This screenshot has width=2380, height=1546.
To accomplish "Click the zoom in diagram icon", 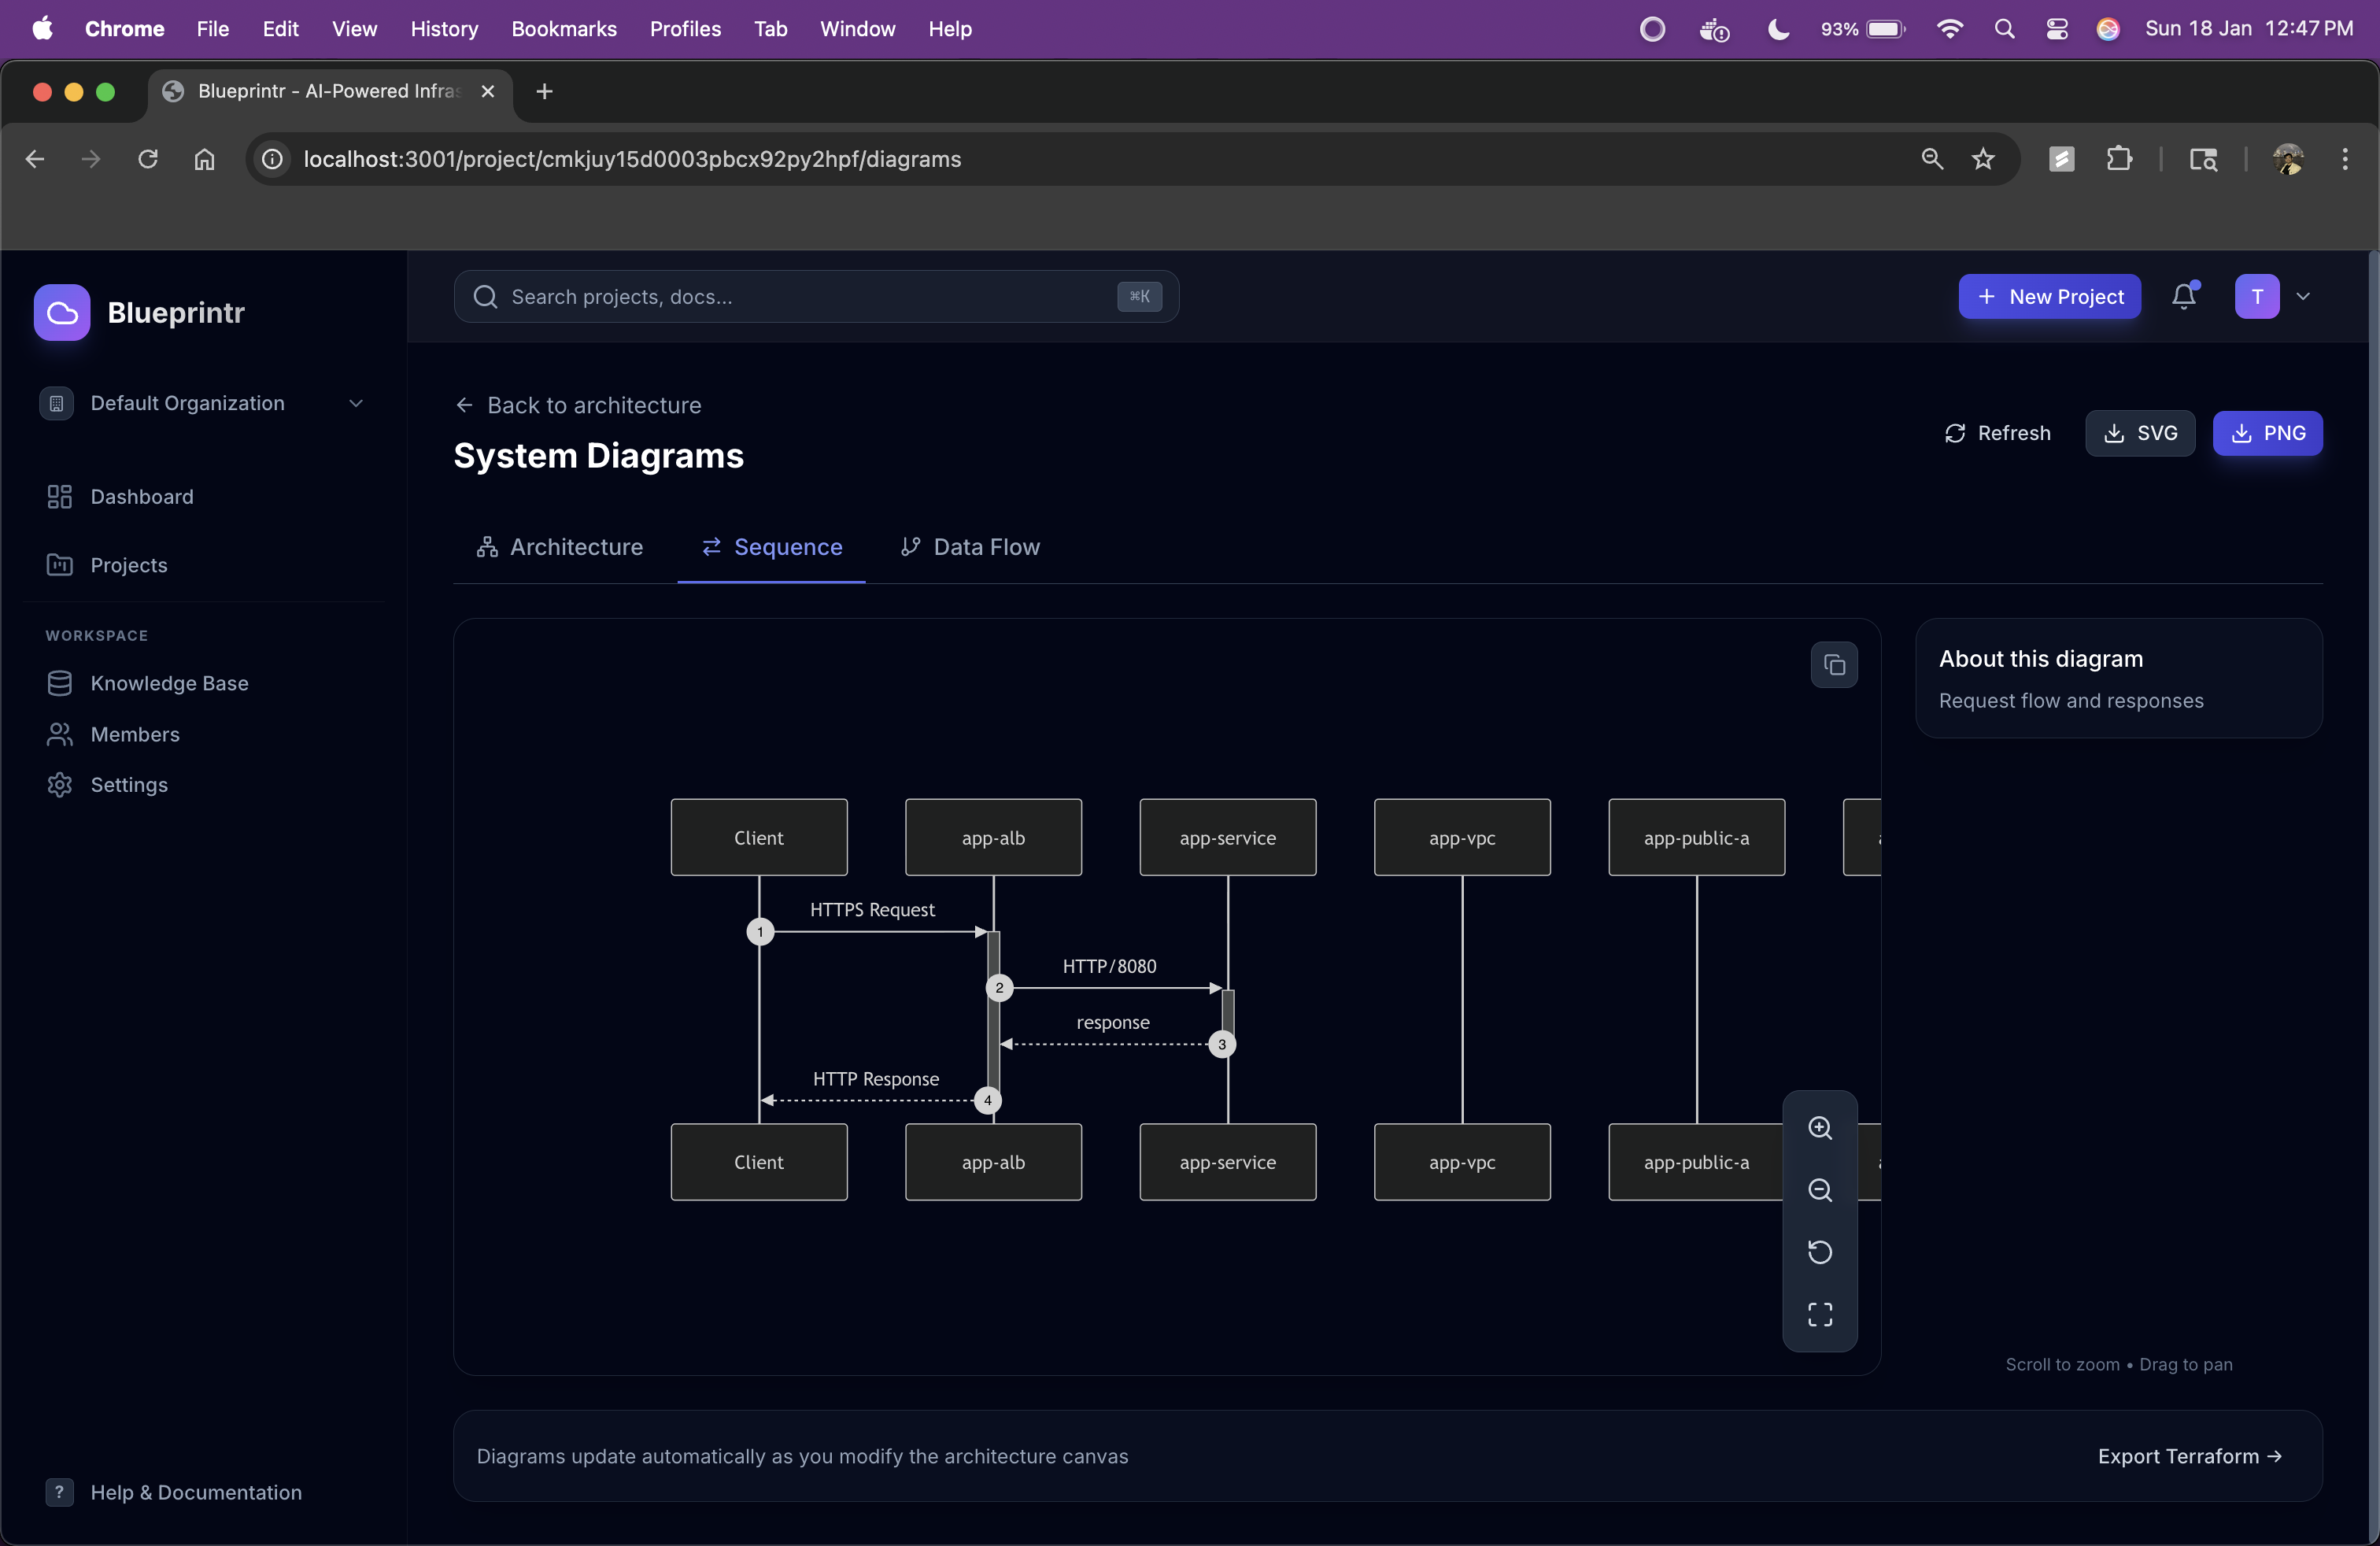I will coord(1820,1128).
